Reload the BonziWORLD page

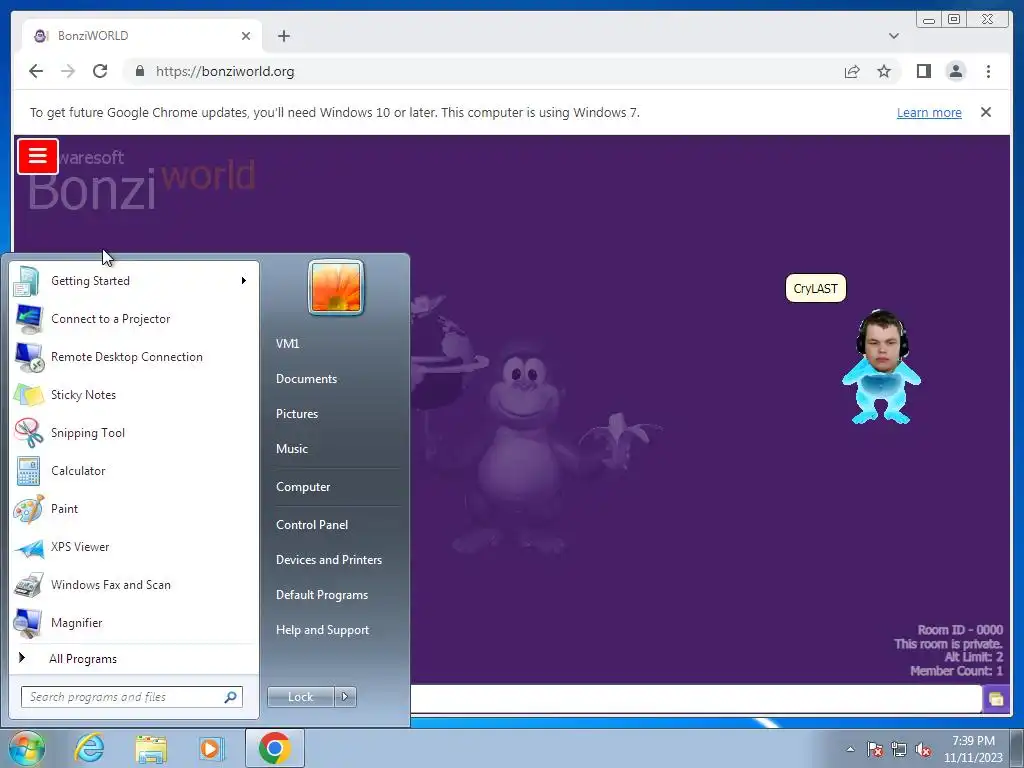pos(100,71)
